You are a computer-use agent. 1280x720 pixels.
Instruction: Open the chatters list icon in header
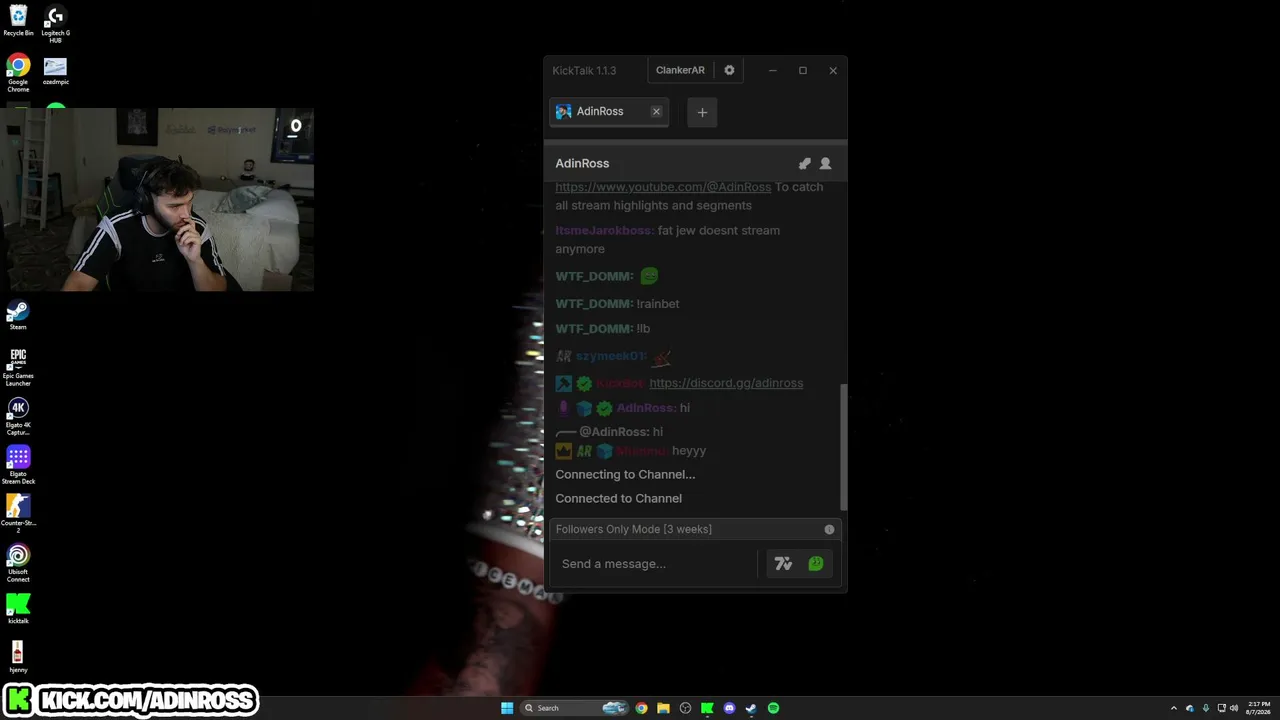click(x=825, y=163)
